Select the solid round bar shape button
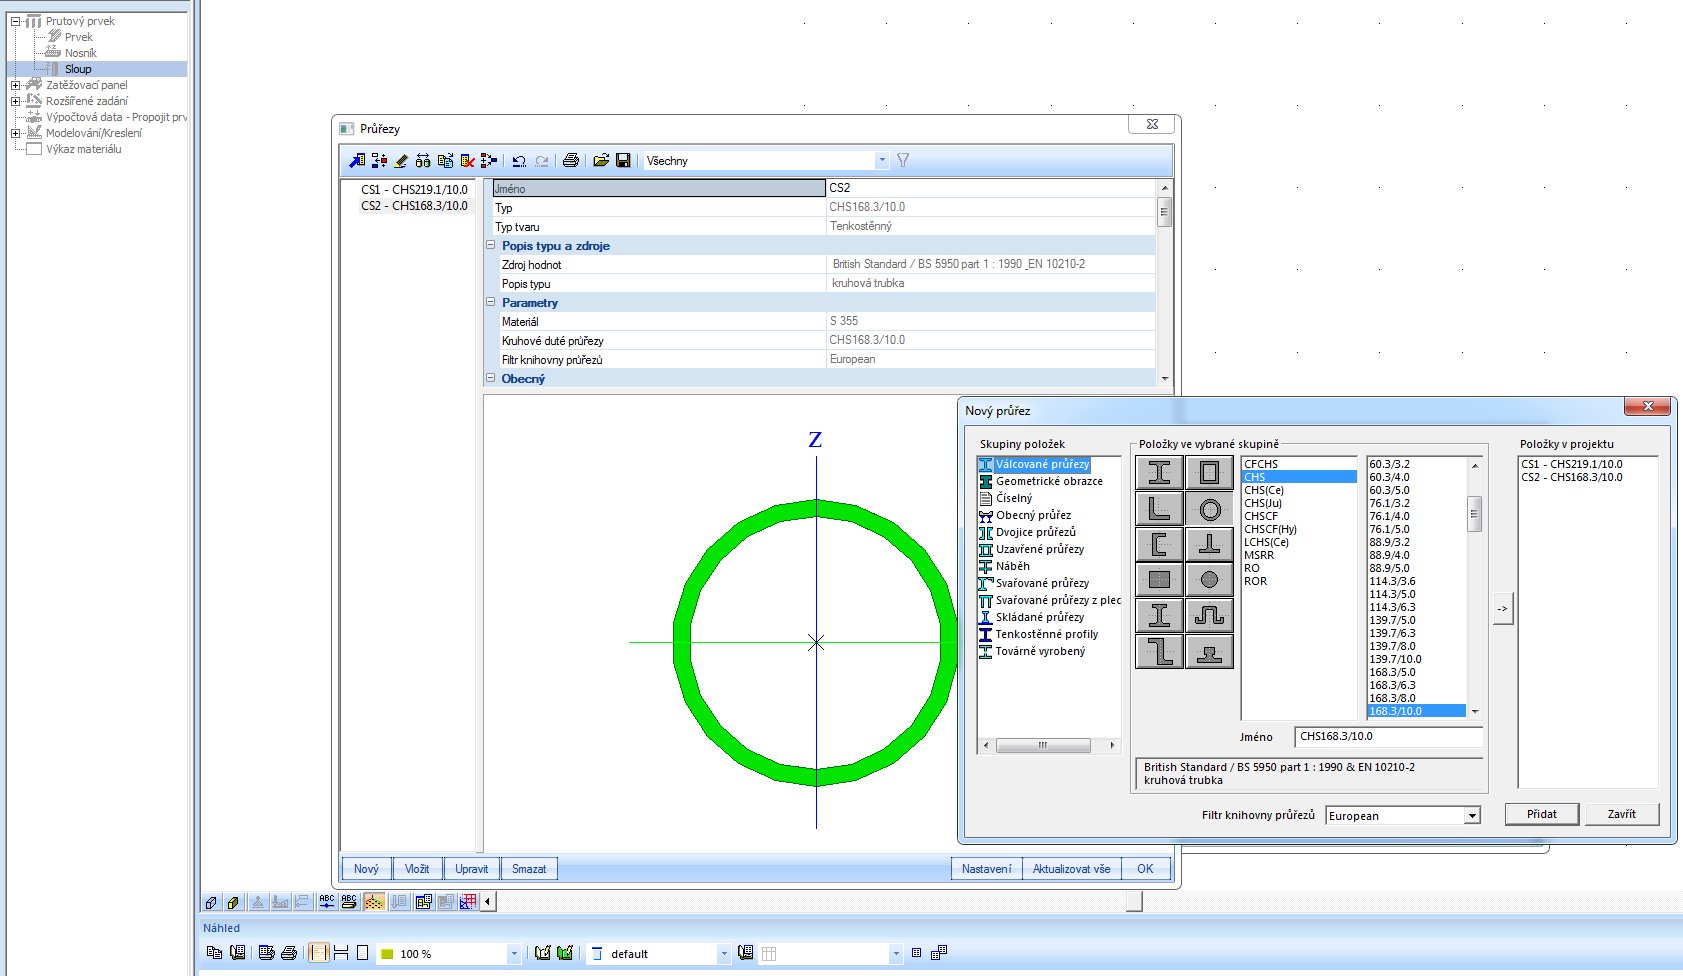Screen dimensions: 1683x976 [1209, 579]
